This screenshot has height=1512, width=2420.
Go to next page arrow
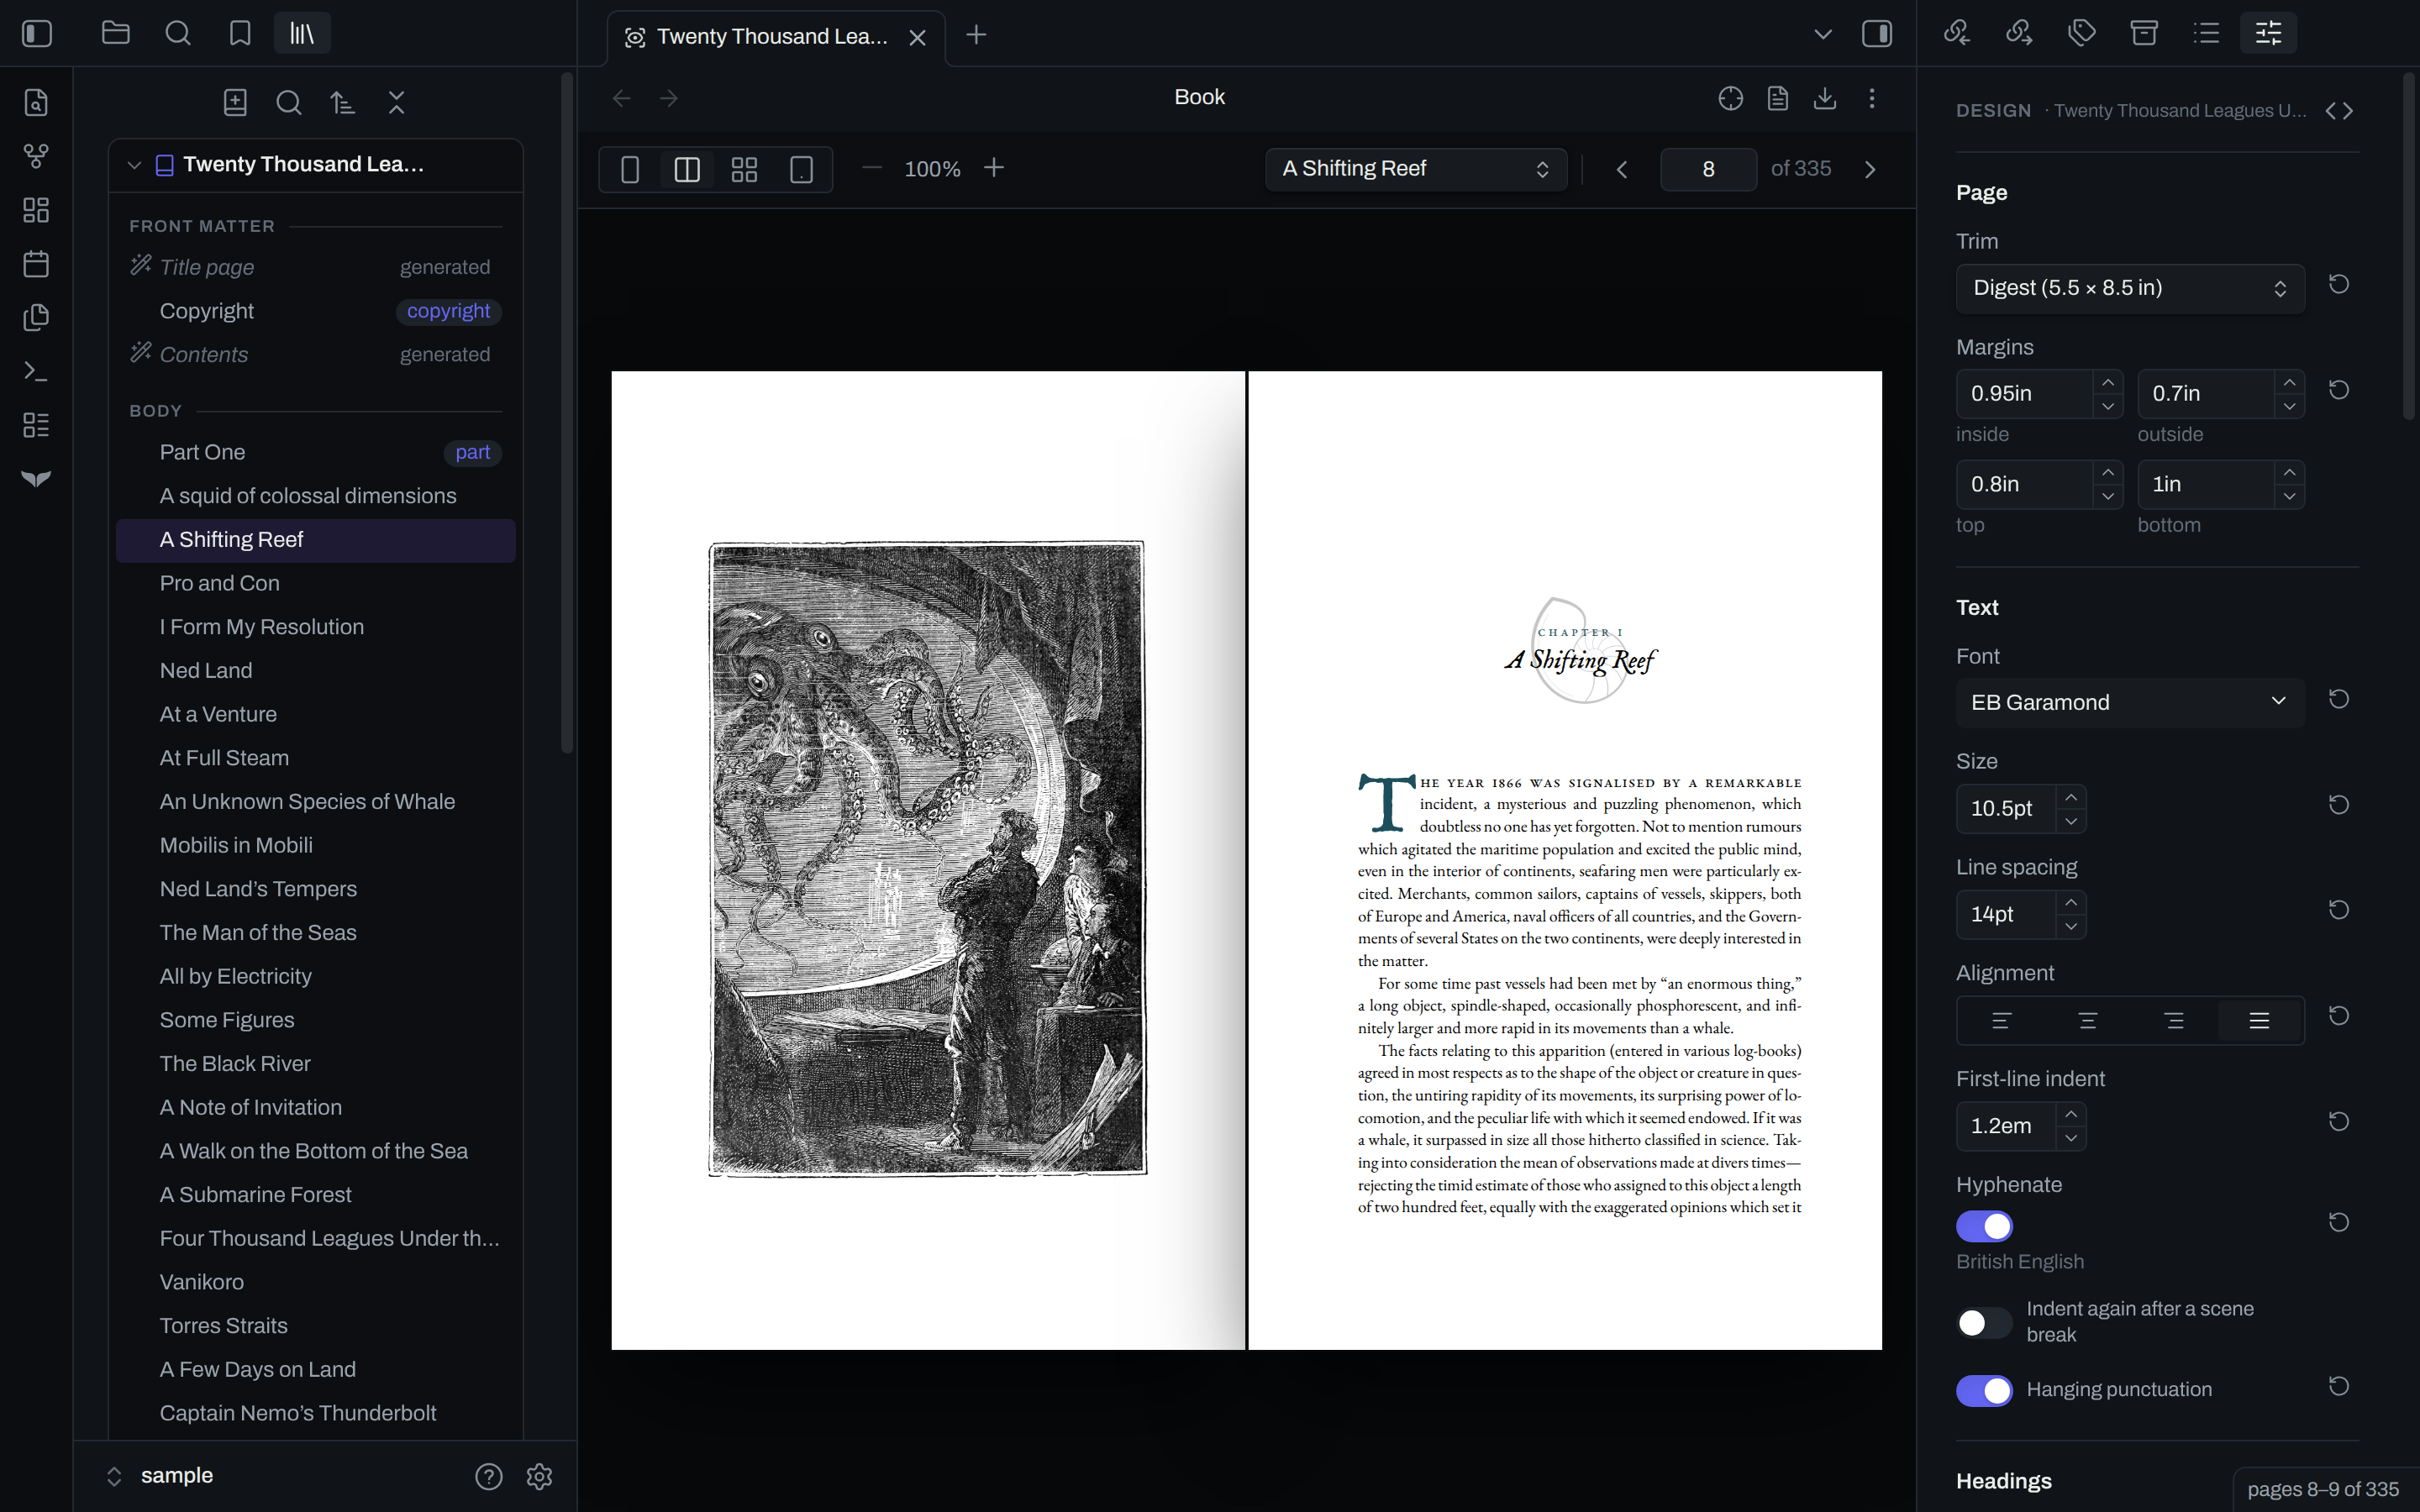pos(1869,169)
